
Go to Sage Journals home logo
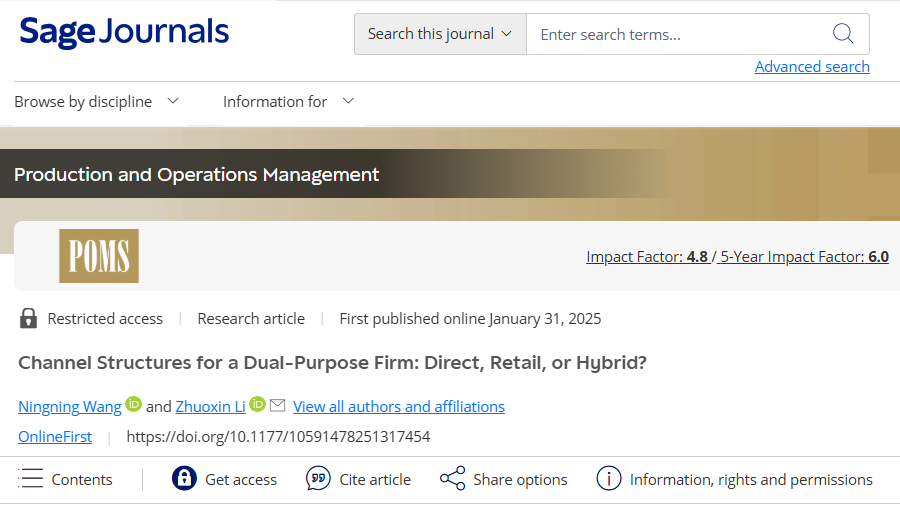tap(124, 32)
